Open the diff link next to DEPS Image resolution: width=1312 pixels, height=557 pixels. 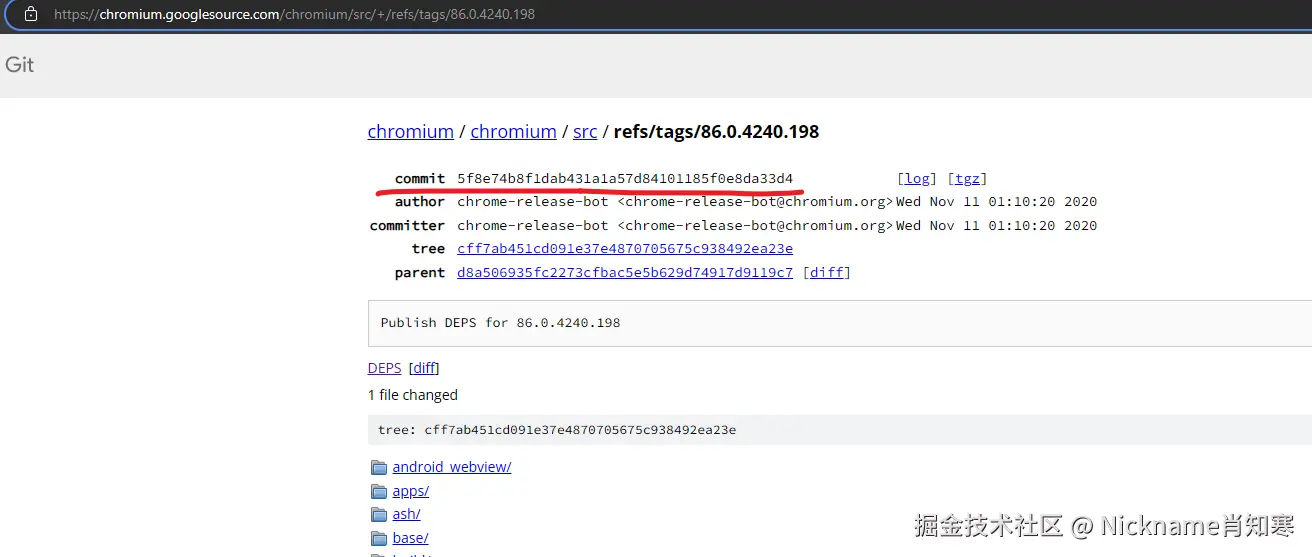[424, 368]
